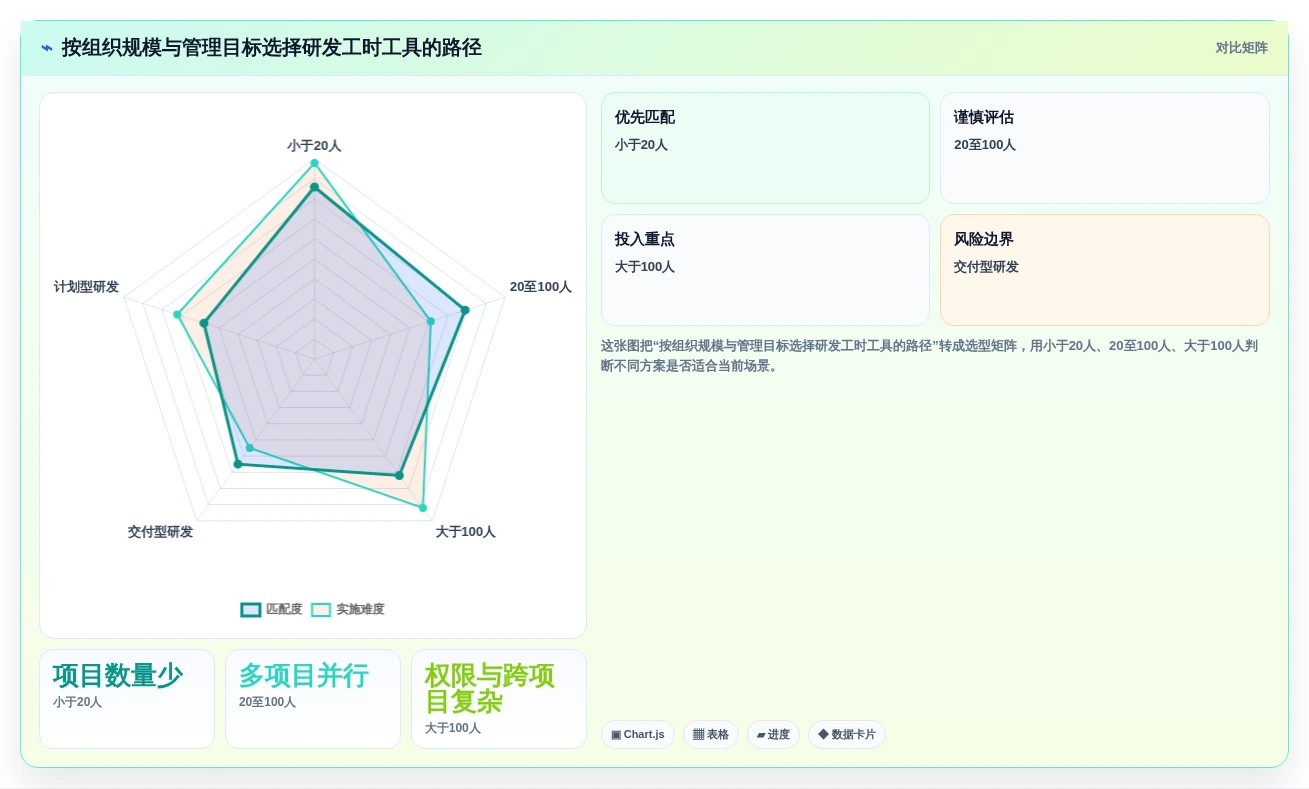The width and height of the screenshot is (1309, 789).
Task: Click radar axis label 计划型研发
Action: coord(86,287)
